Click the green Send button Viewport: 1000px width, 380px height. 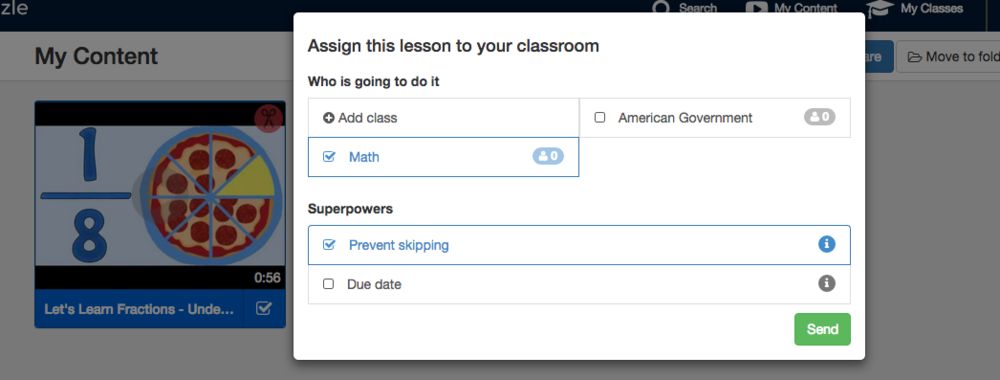tap(822, 329)
